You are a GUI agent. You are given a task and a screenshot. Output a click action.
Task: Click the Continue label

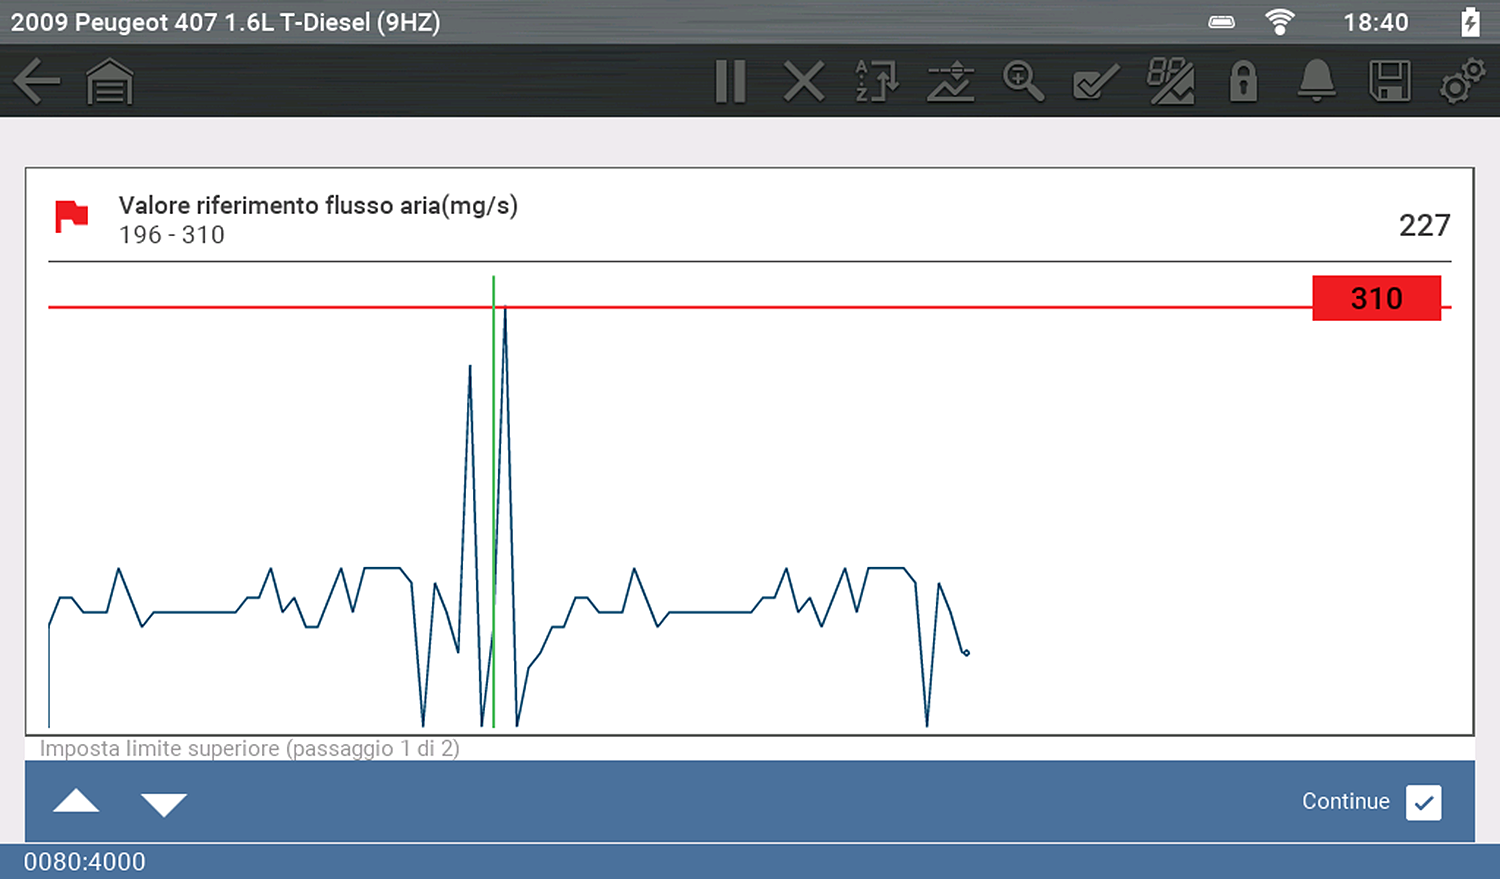point(1345,802)
